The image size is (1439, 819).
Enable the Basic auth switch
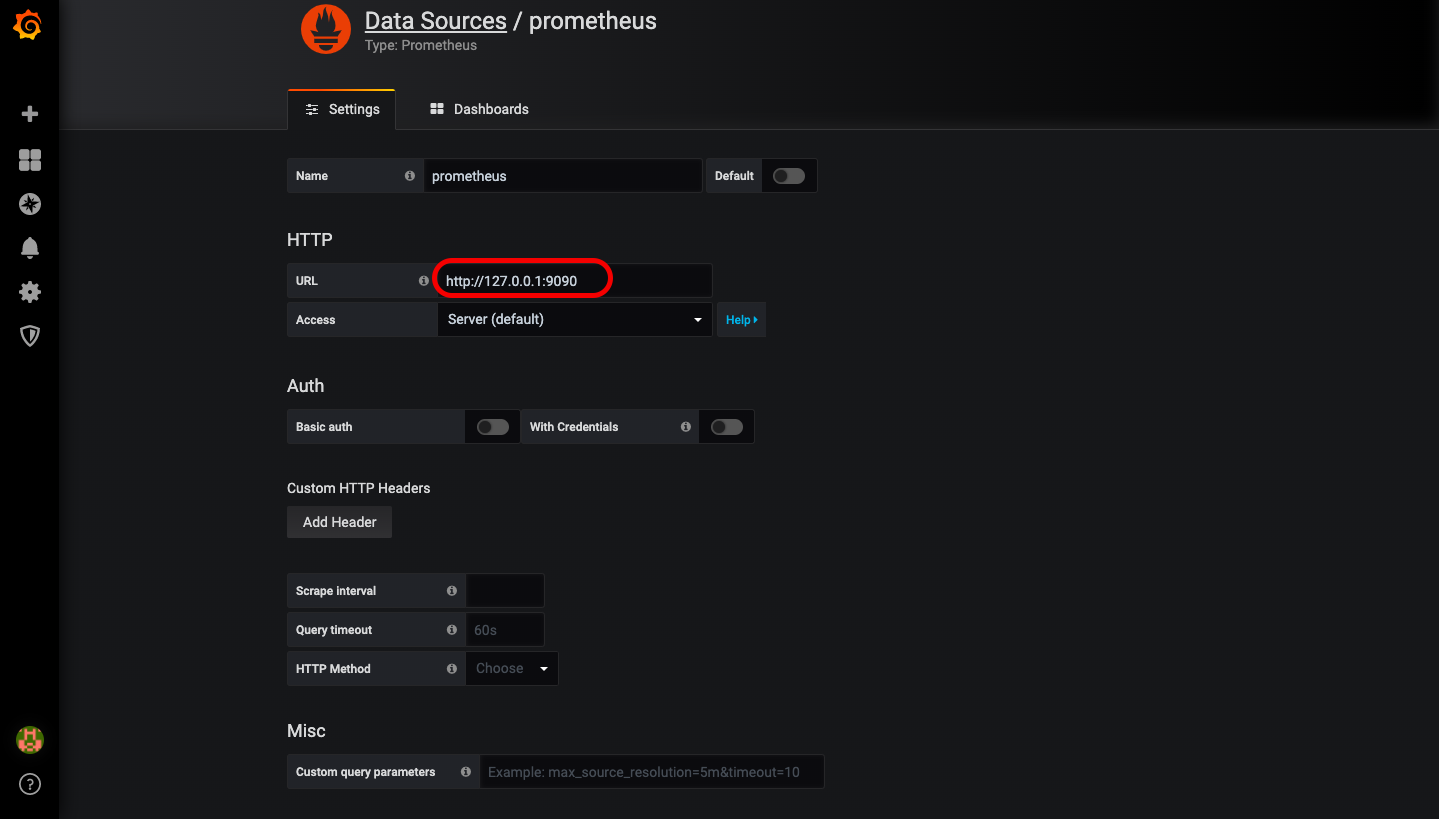click(x=492, y=427)
